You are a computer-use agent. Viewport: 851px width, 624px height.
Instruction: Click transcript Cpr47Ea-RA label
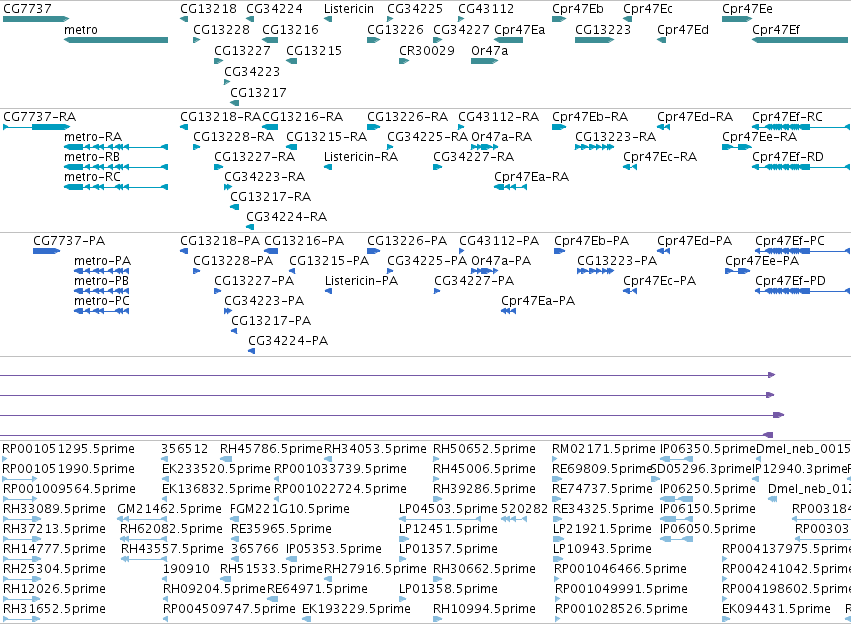[x=531, y=177]
